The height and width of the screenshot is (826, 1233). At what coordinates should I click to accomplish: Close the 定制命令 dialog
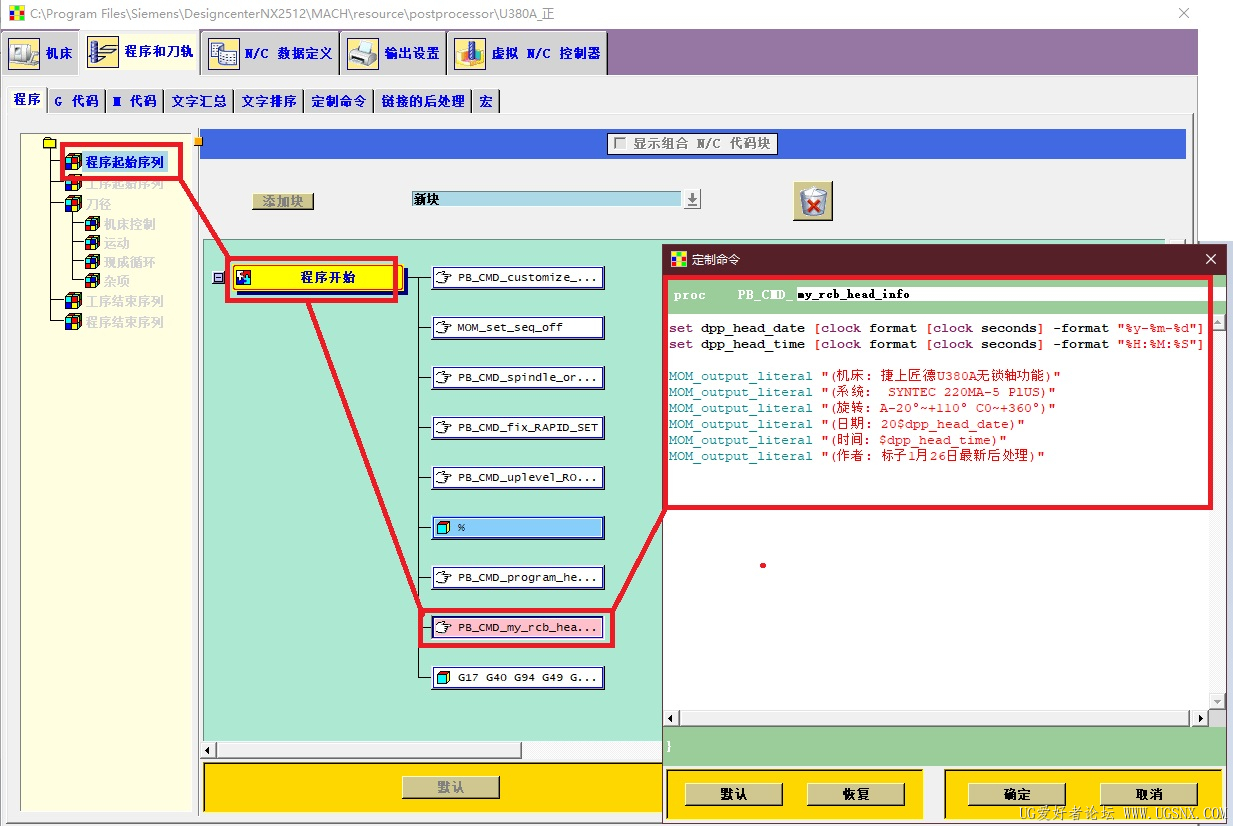1211,259
